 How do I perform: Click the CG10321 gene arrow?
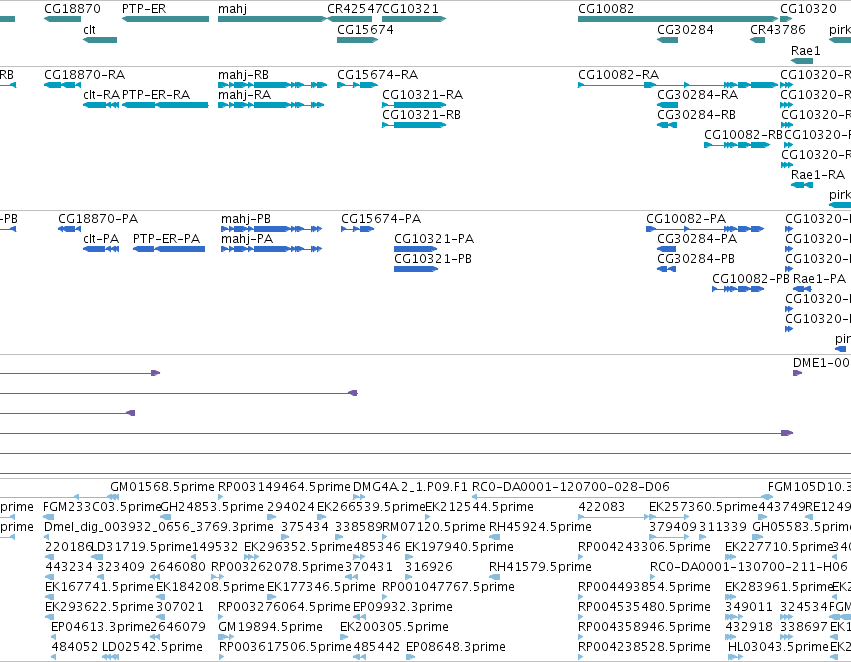point(414,19)
